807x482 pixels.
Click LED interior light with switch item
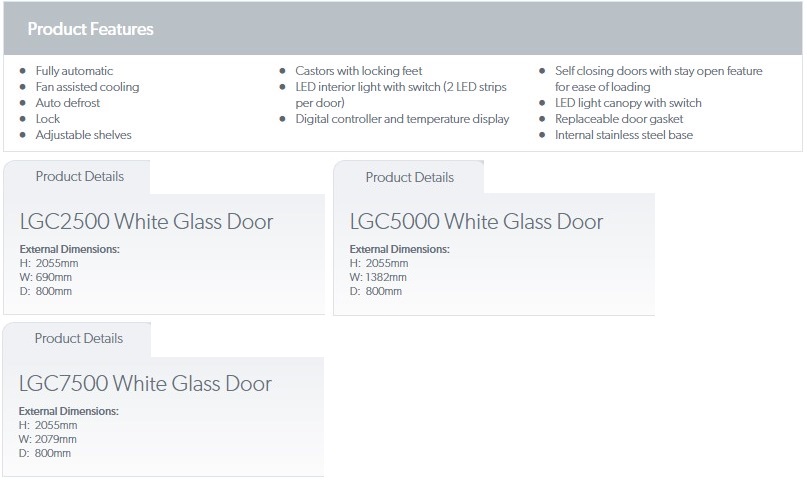point(401,95)
